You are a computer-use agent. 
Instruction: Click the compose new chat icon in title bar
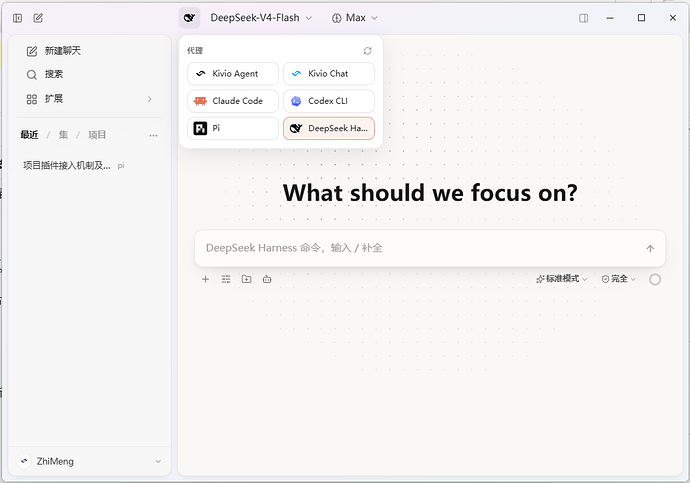[38, 18]
